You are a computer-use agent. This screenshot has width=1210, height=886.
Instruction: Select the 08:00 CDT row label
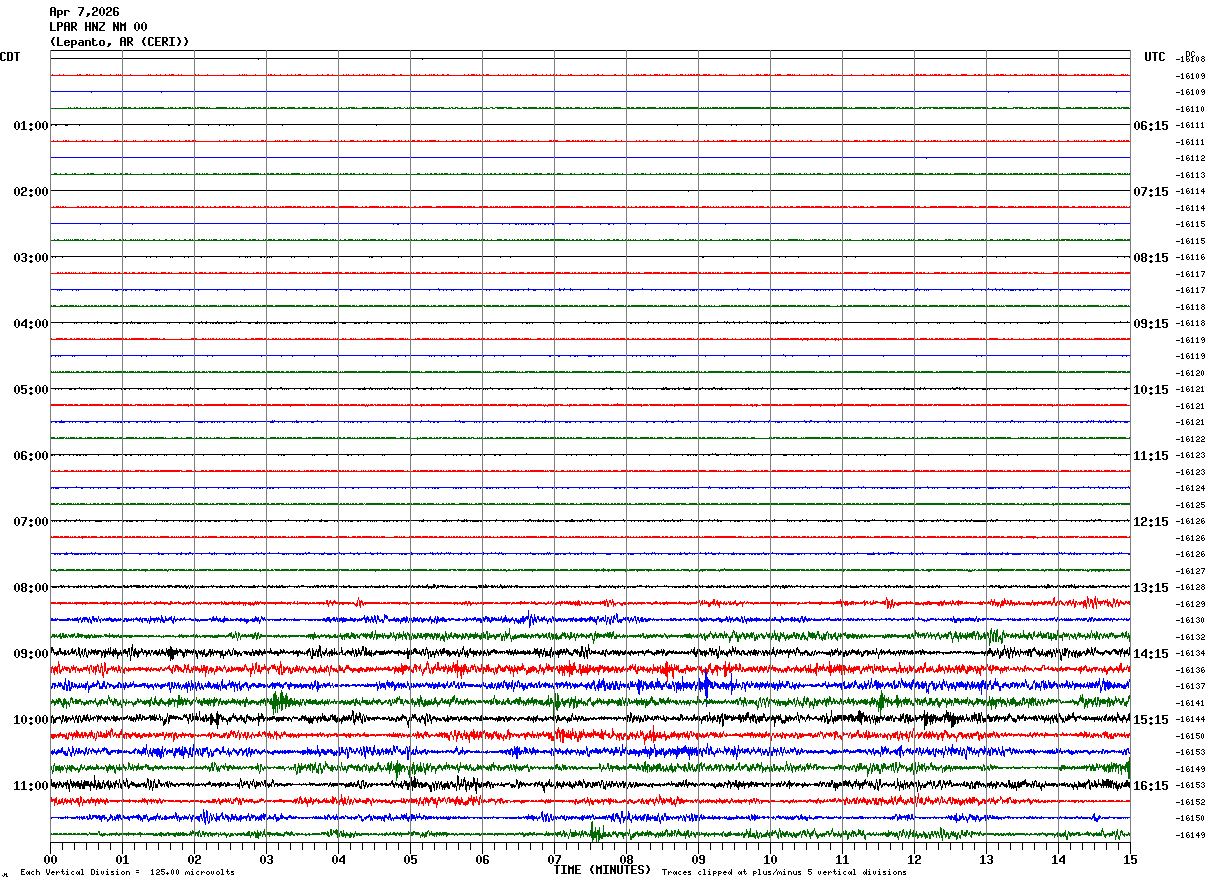click(x=30, y=588)
